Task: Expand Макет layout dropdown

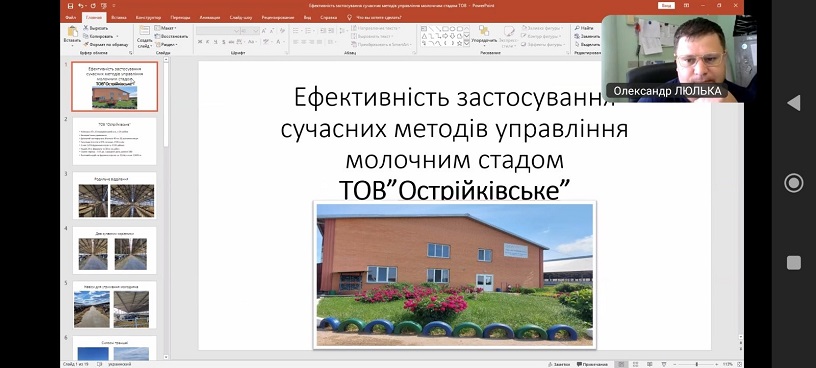Action: point(165,28)
